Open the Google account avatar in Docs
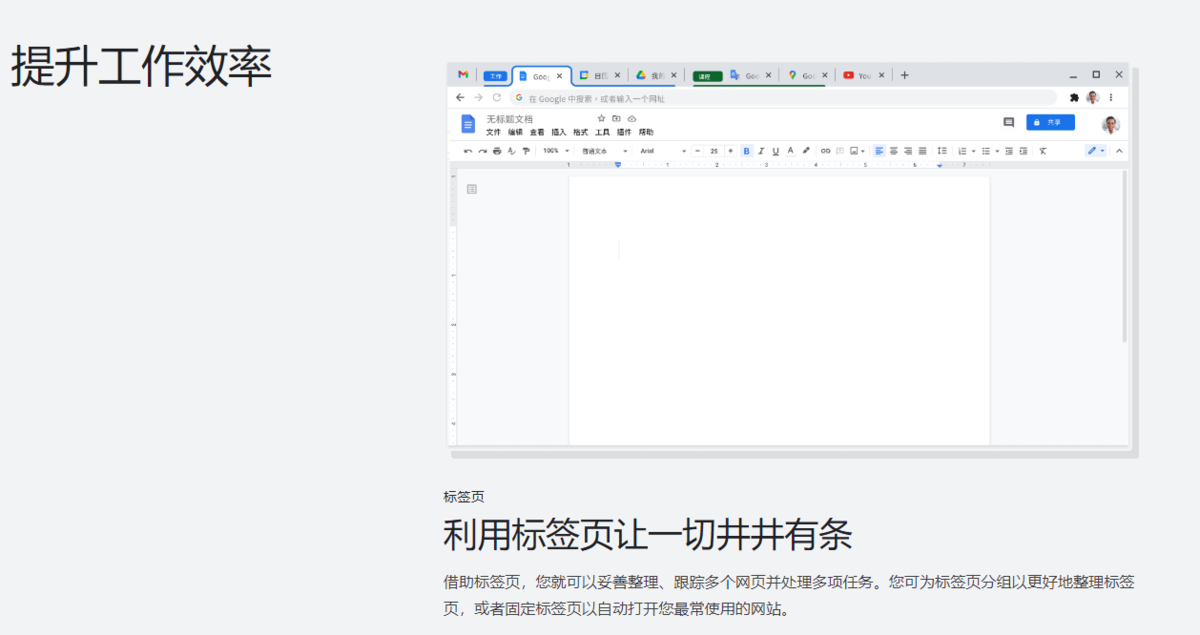This screenshot has width=1200, height=635. [1111, 124]
